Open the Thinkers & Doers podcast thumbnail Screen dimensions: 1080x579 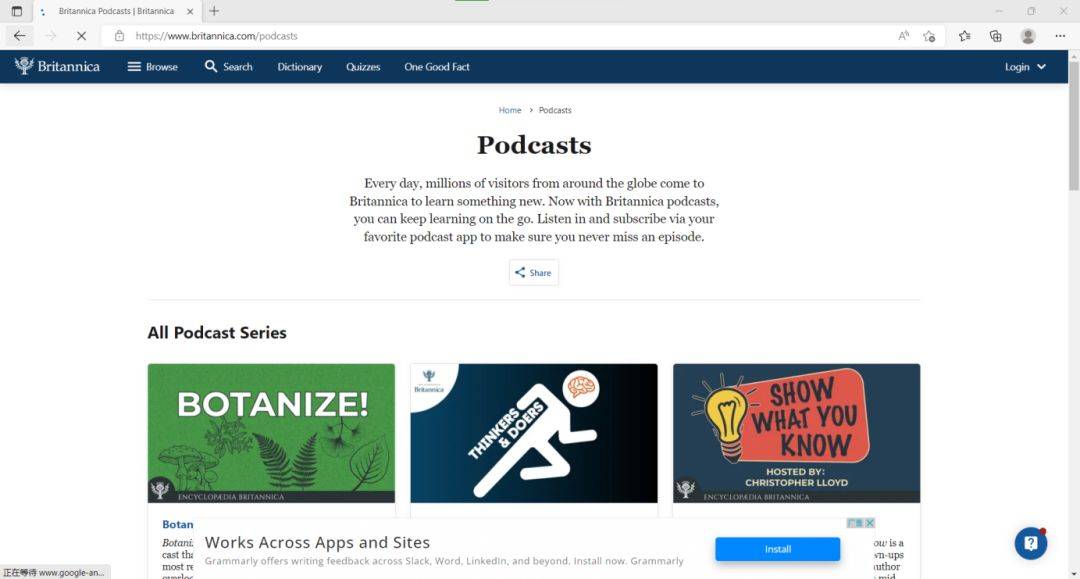(x=534, y=433)
